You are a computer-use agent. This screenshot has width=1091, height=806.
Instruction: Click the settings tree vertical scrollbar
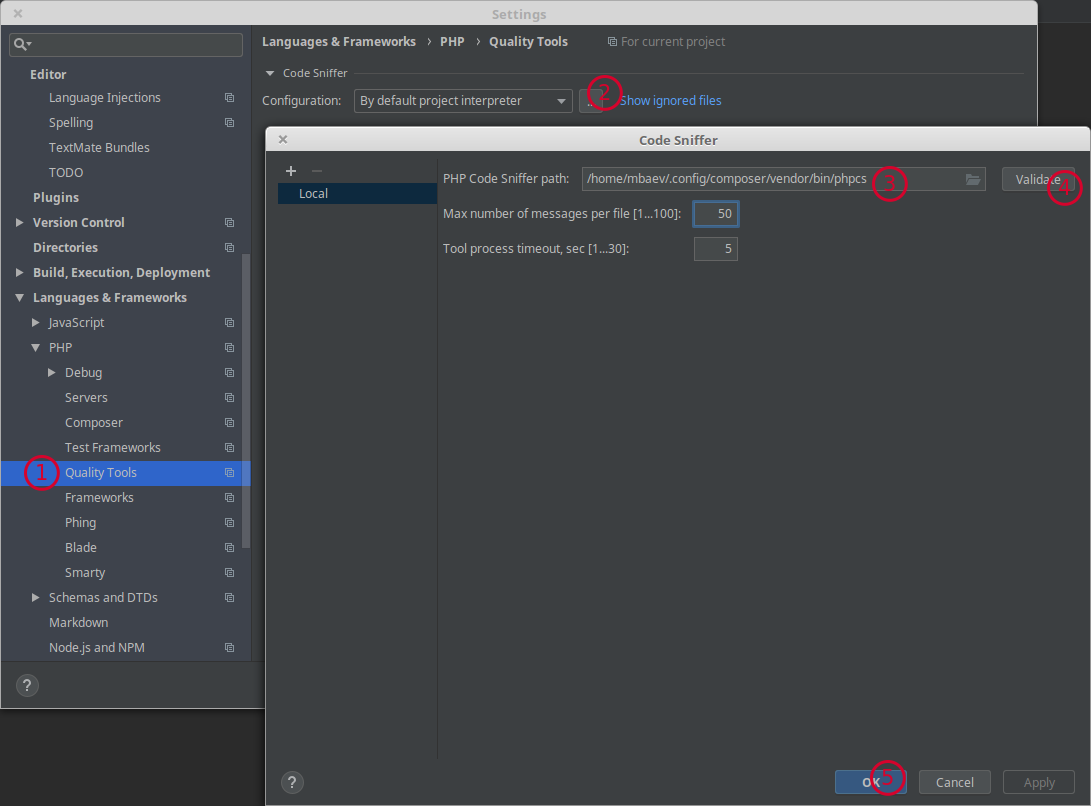pyautogui.click(x=246, y=402)
